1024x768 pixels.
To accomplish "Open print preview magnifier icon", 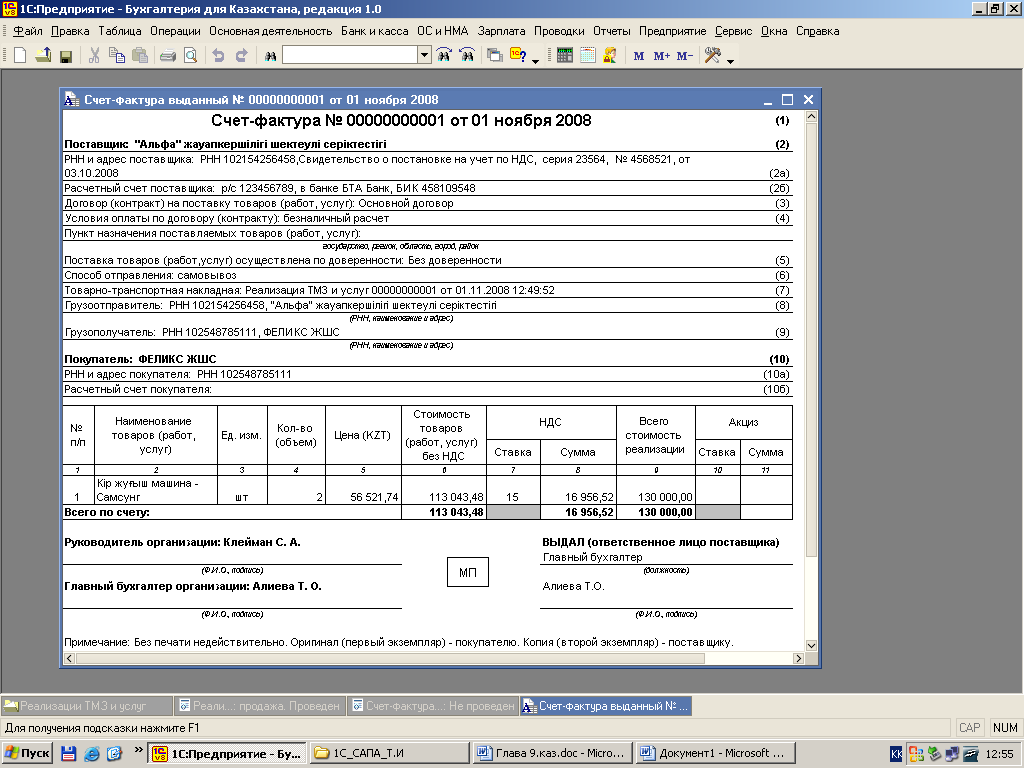I will (190, 56).
